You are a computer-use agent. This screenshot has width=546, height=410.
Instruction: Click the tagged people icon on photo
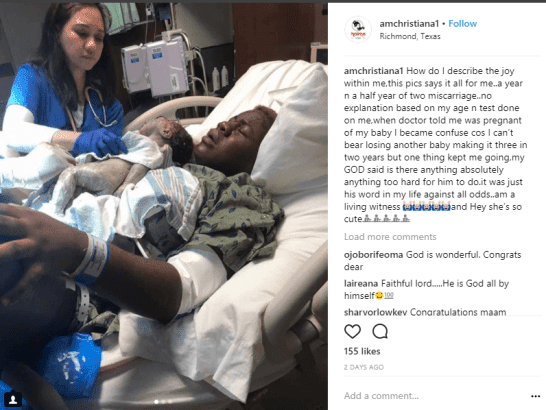(13, 399)
